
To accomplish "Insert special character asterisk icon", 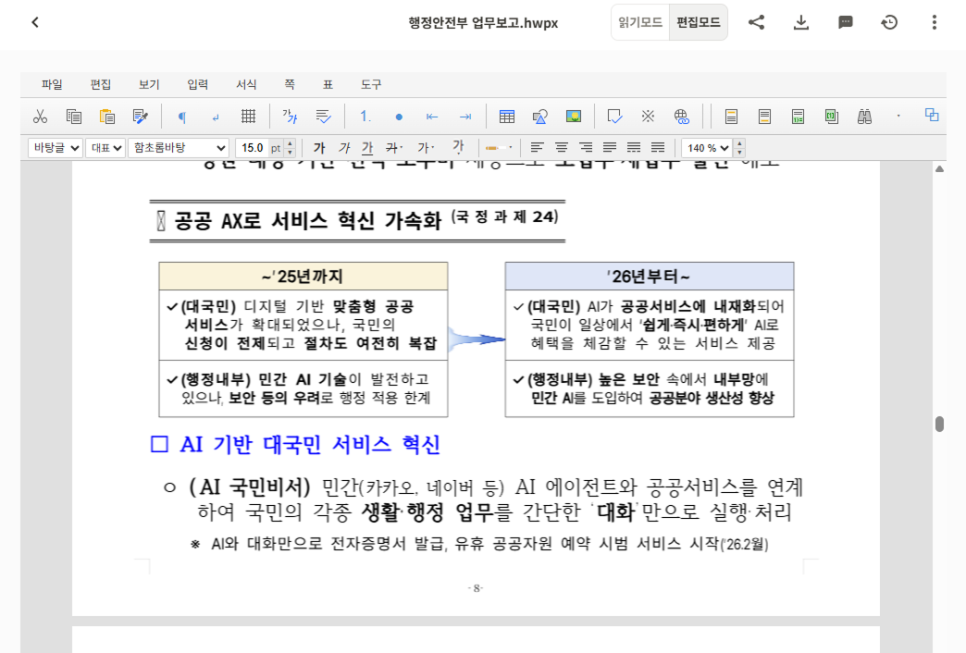I will (648, 116).
